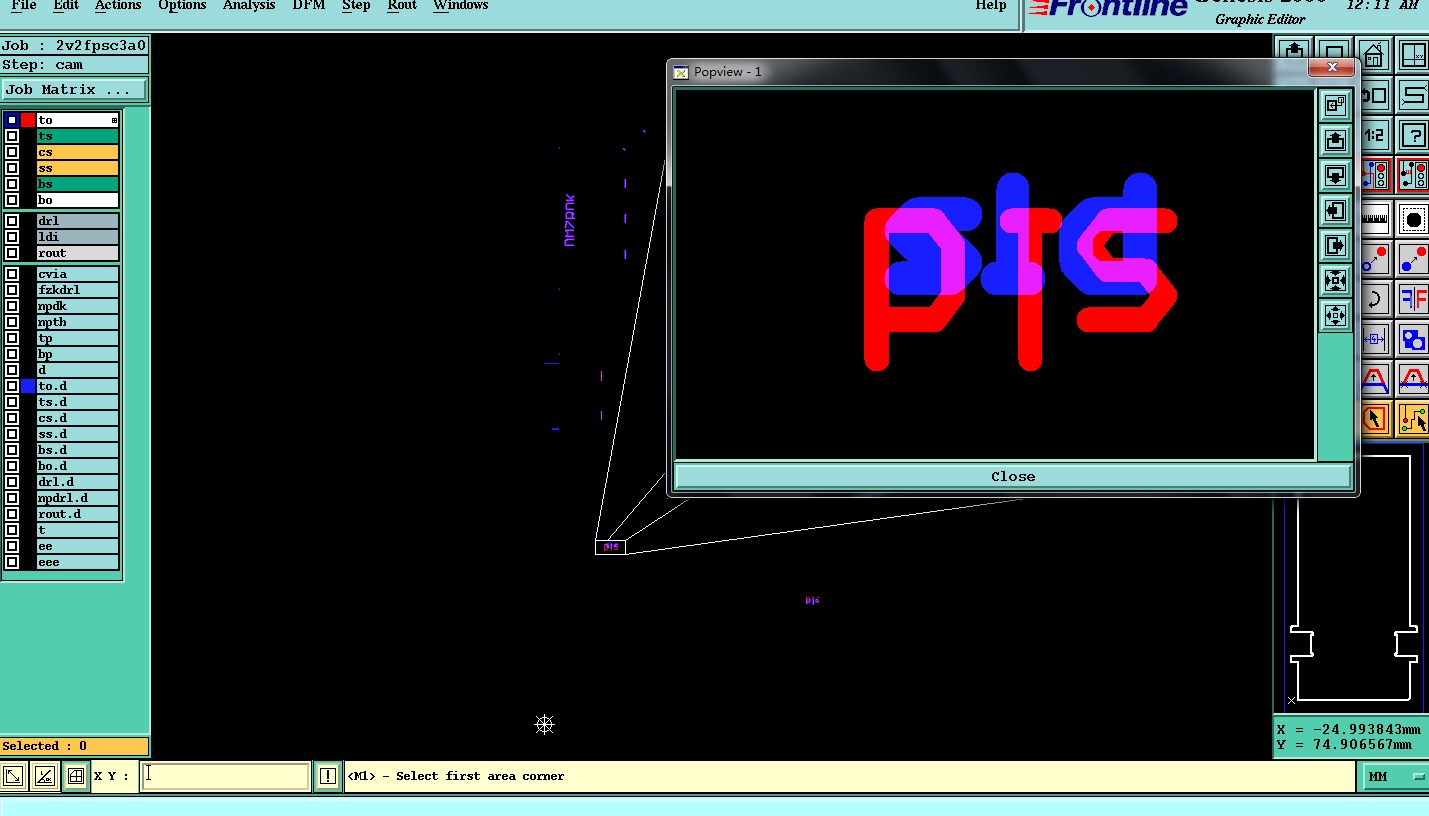Viewport: 1429px width, 816px height.
Task: Click the Selected : 0 status label
Action: point(74,746)
